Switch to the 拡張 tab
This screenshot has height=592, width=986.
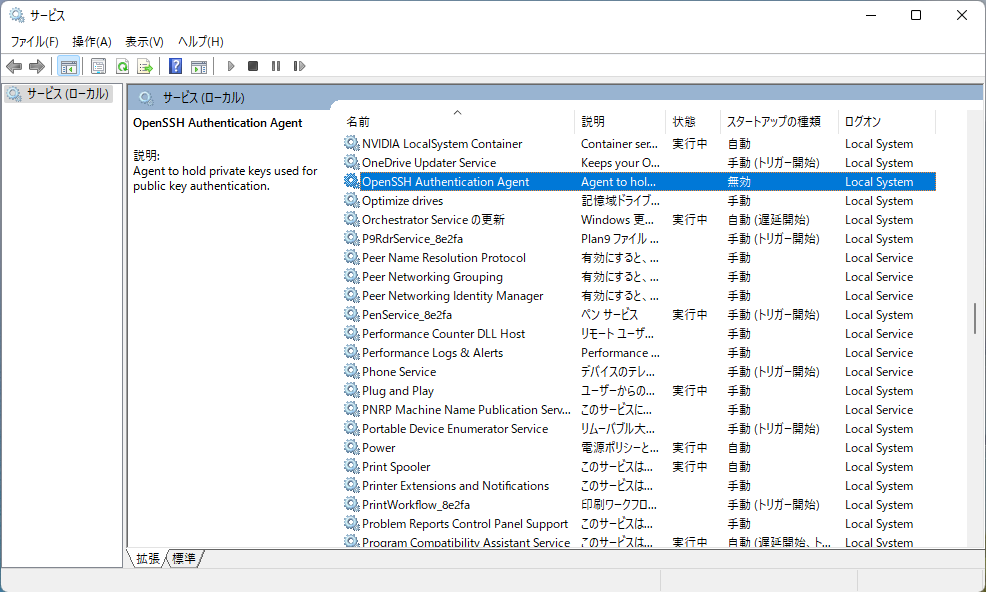146,559
